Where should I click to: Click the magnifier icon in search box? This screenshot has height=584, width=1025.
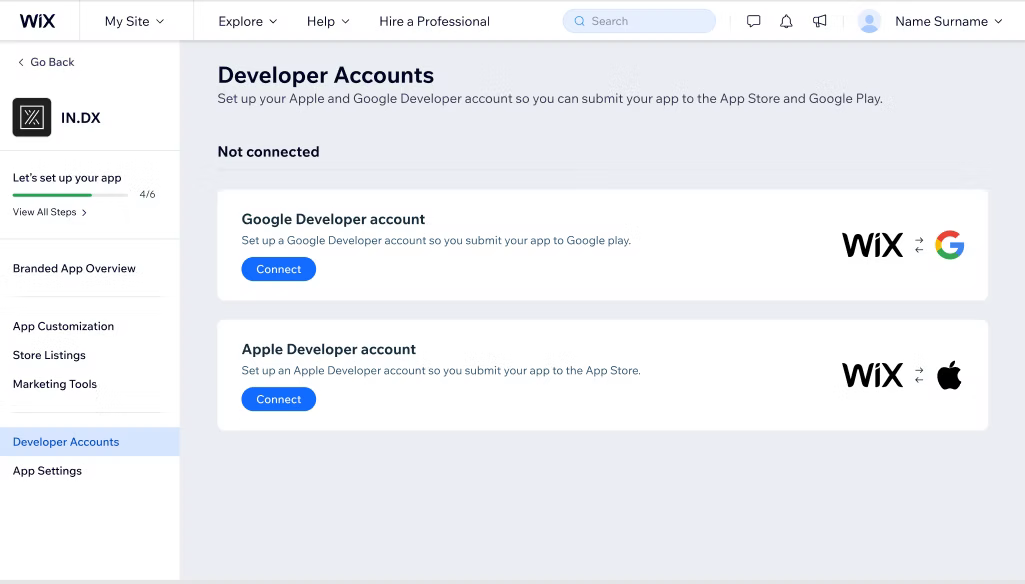pos(579,21)
